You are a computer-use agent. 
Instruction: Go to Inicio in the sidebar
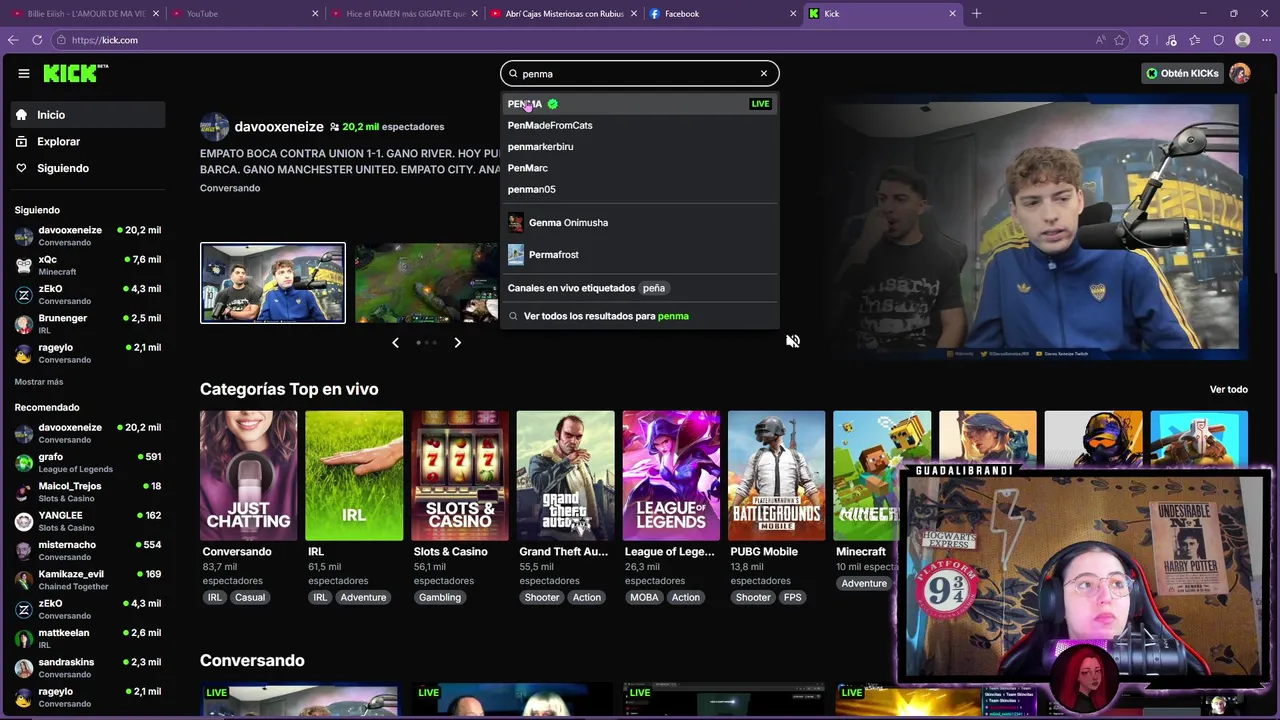click(88, 115)
